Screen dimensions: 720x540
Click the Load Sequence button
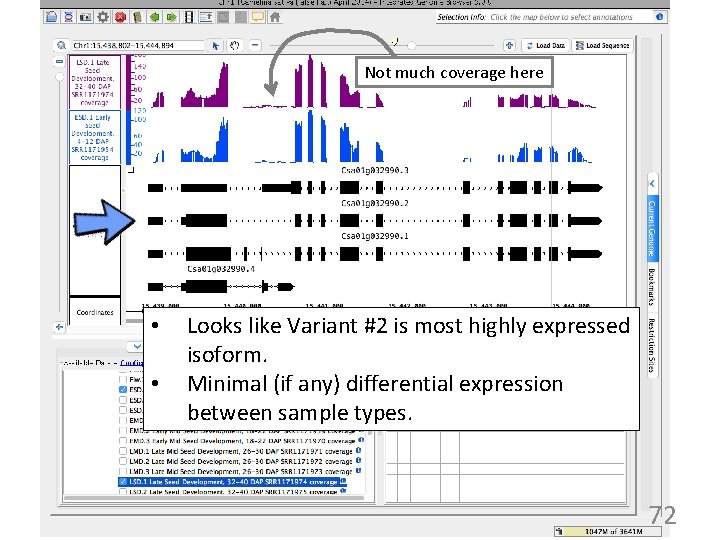coord(602,45)
